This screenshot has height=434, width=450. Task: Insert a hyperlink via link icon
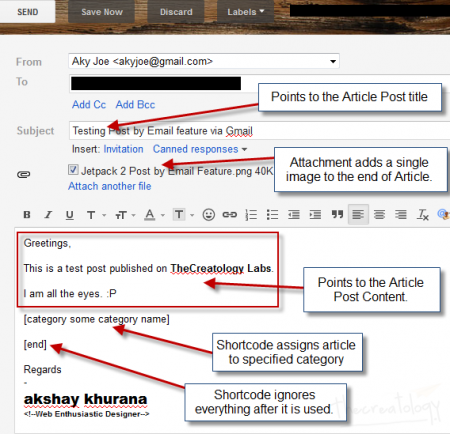pos(230,215)
